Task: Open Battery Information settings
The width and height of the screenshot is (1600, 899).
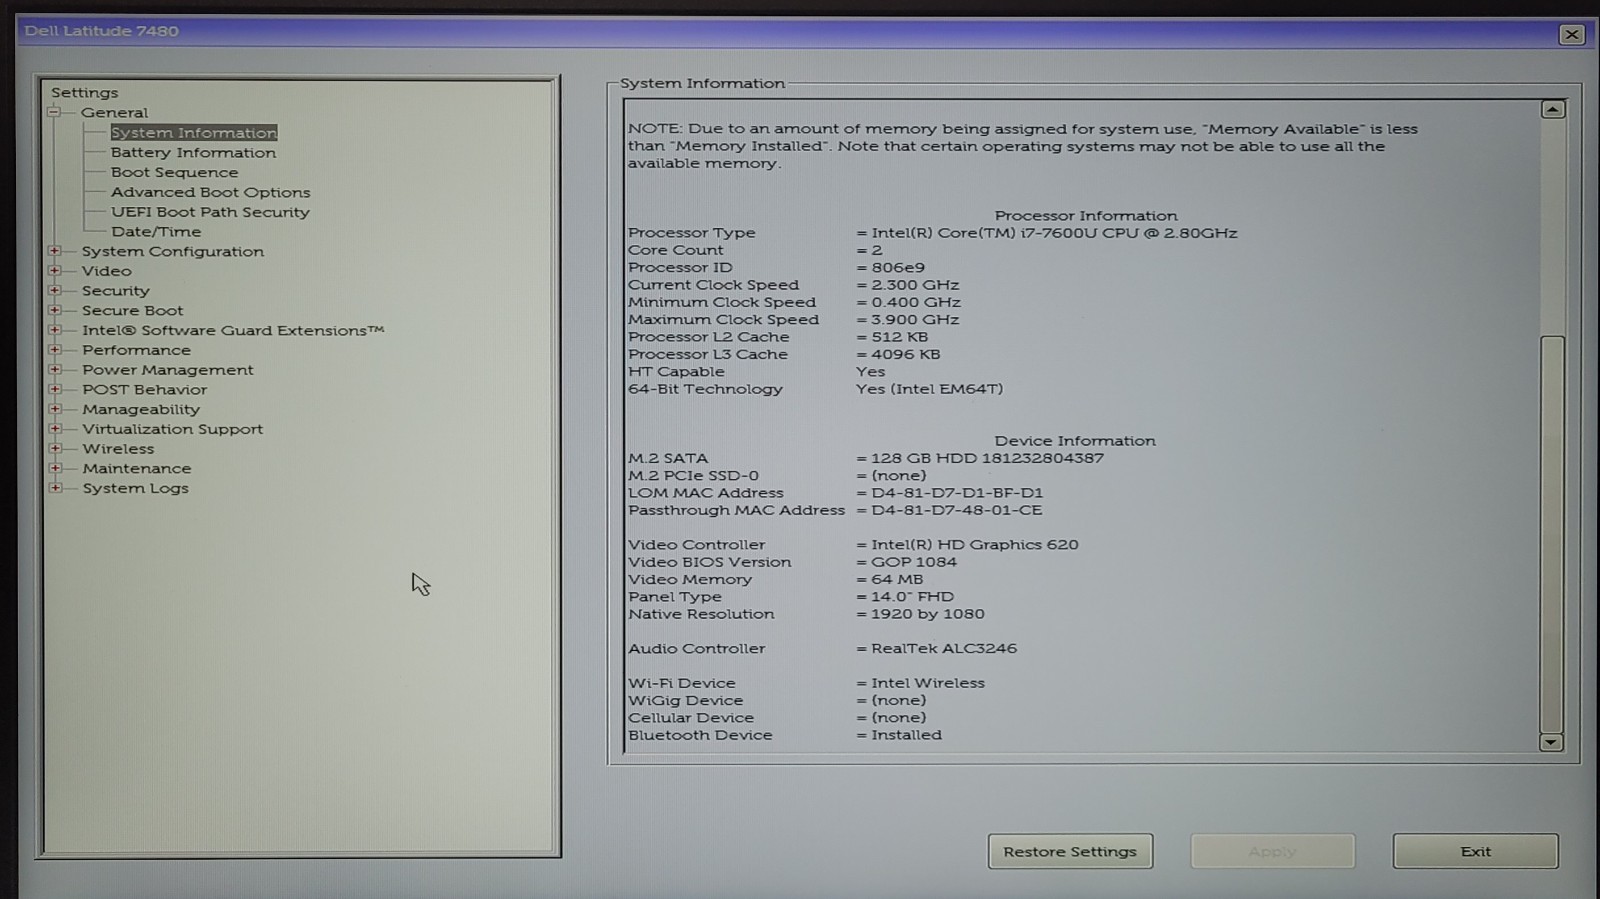Action: [193, 153]
